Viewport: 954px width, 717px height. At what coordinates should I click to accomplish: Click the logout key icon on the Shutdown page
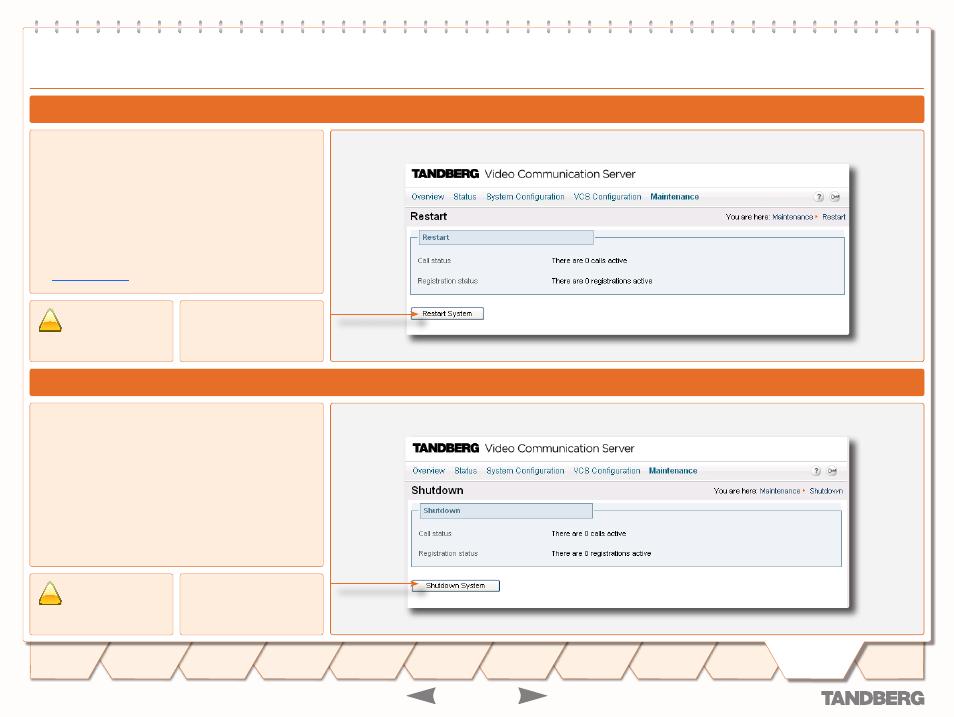coord(832,470)
